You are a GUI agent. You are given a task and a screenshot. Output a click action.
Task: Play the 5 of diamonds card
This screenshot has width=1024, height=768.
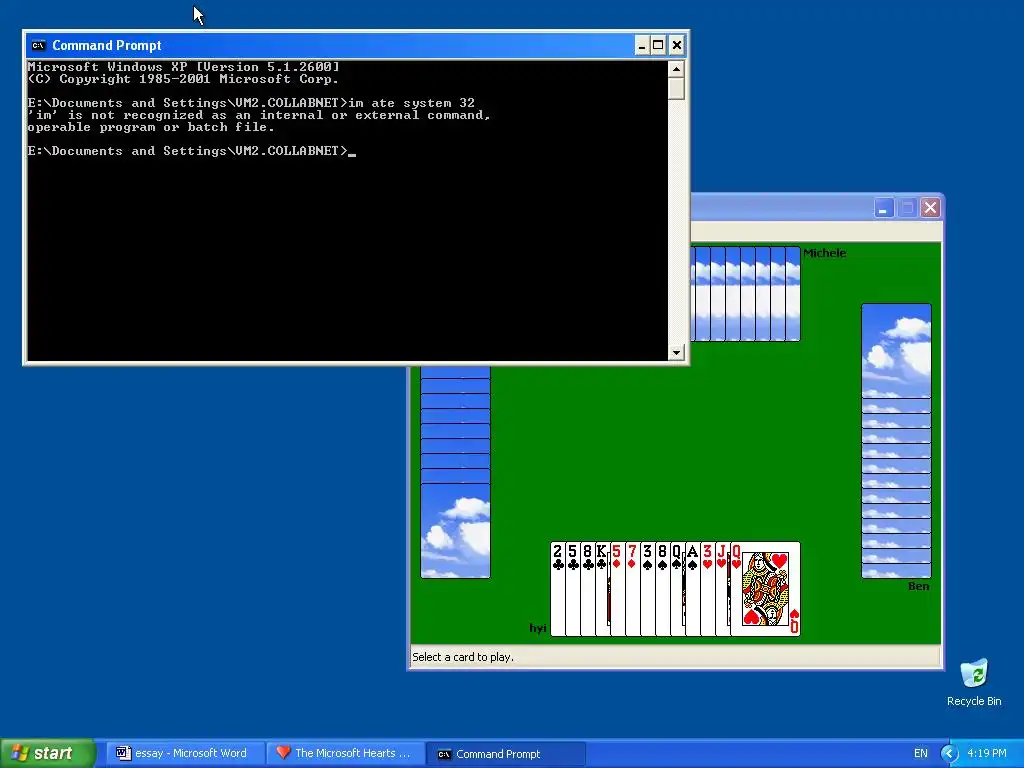(x=617, y=588)
